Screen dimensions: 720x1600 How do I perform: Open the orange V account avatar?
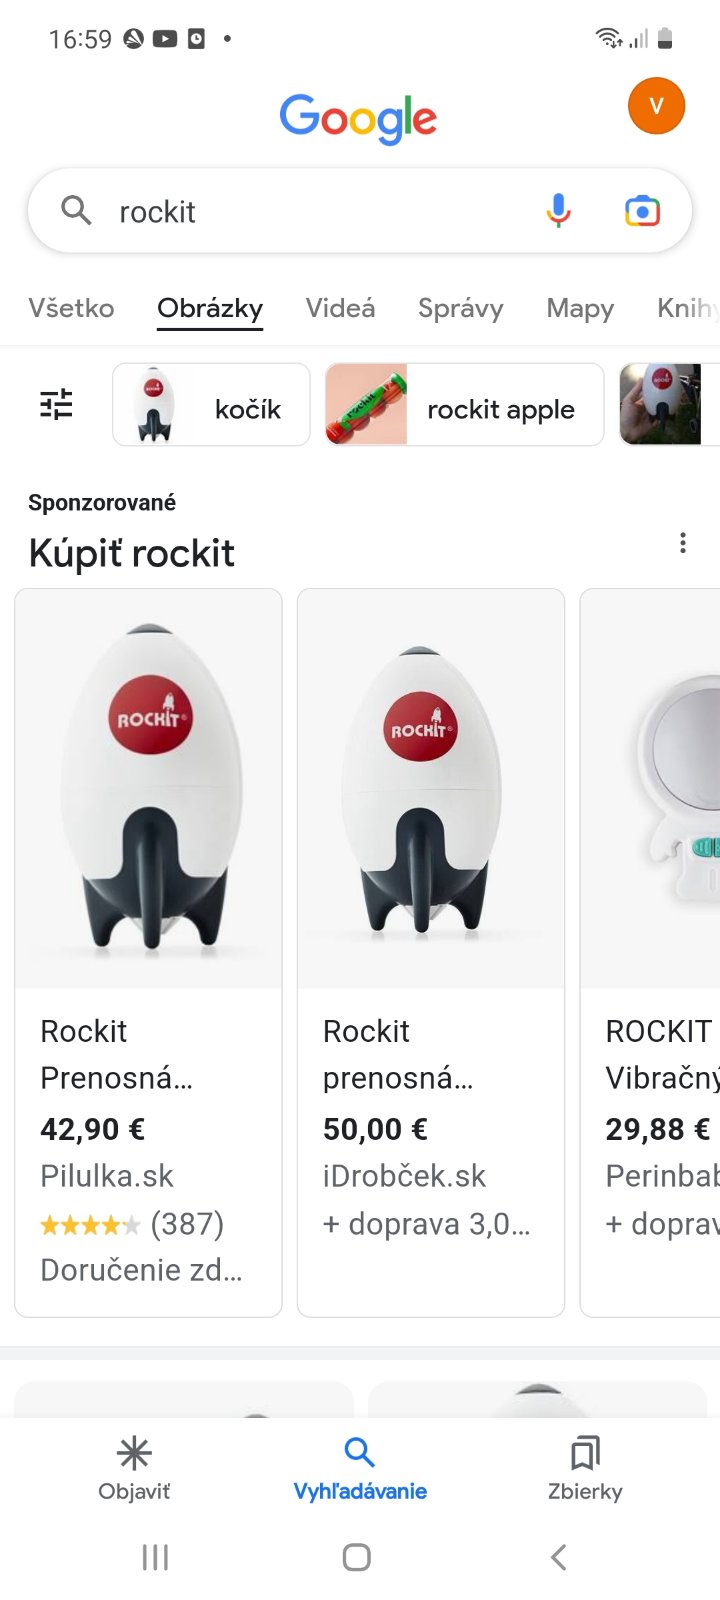click(x=656, y=106)
